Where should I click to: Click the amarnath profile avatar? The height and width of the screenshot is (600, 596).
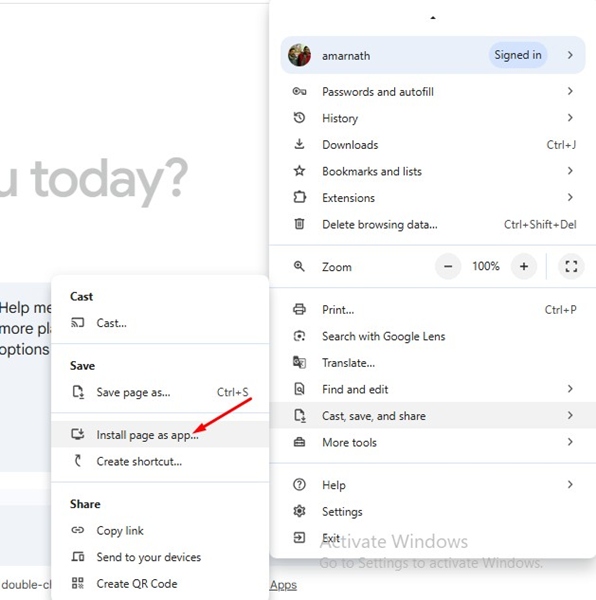click(x=299, y=55)
